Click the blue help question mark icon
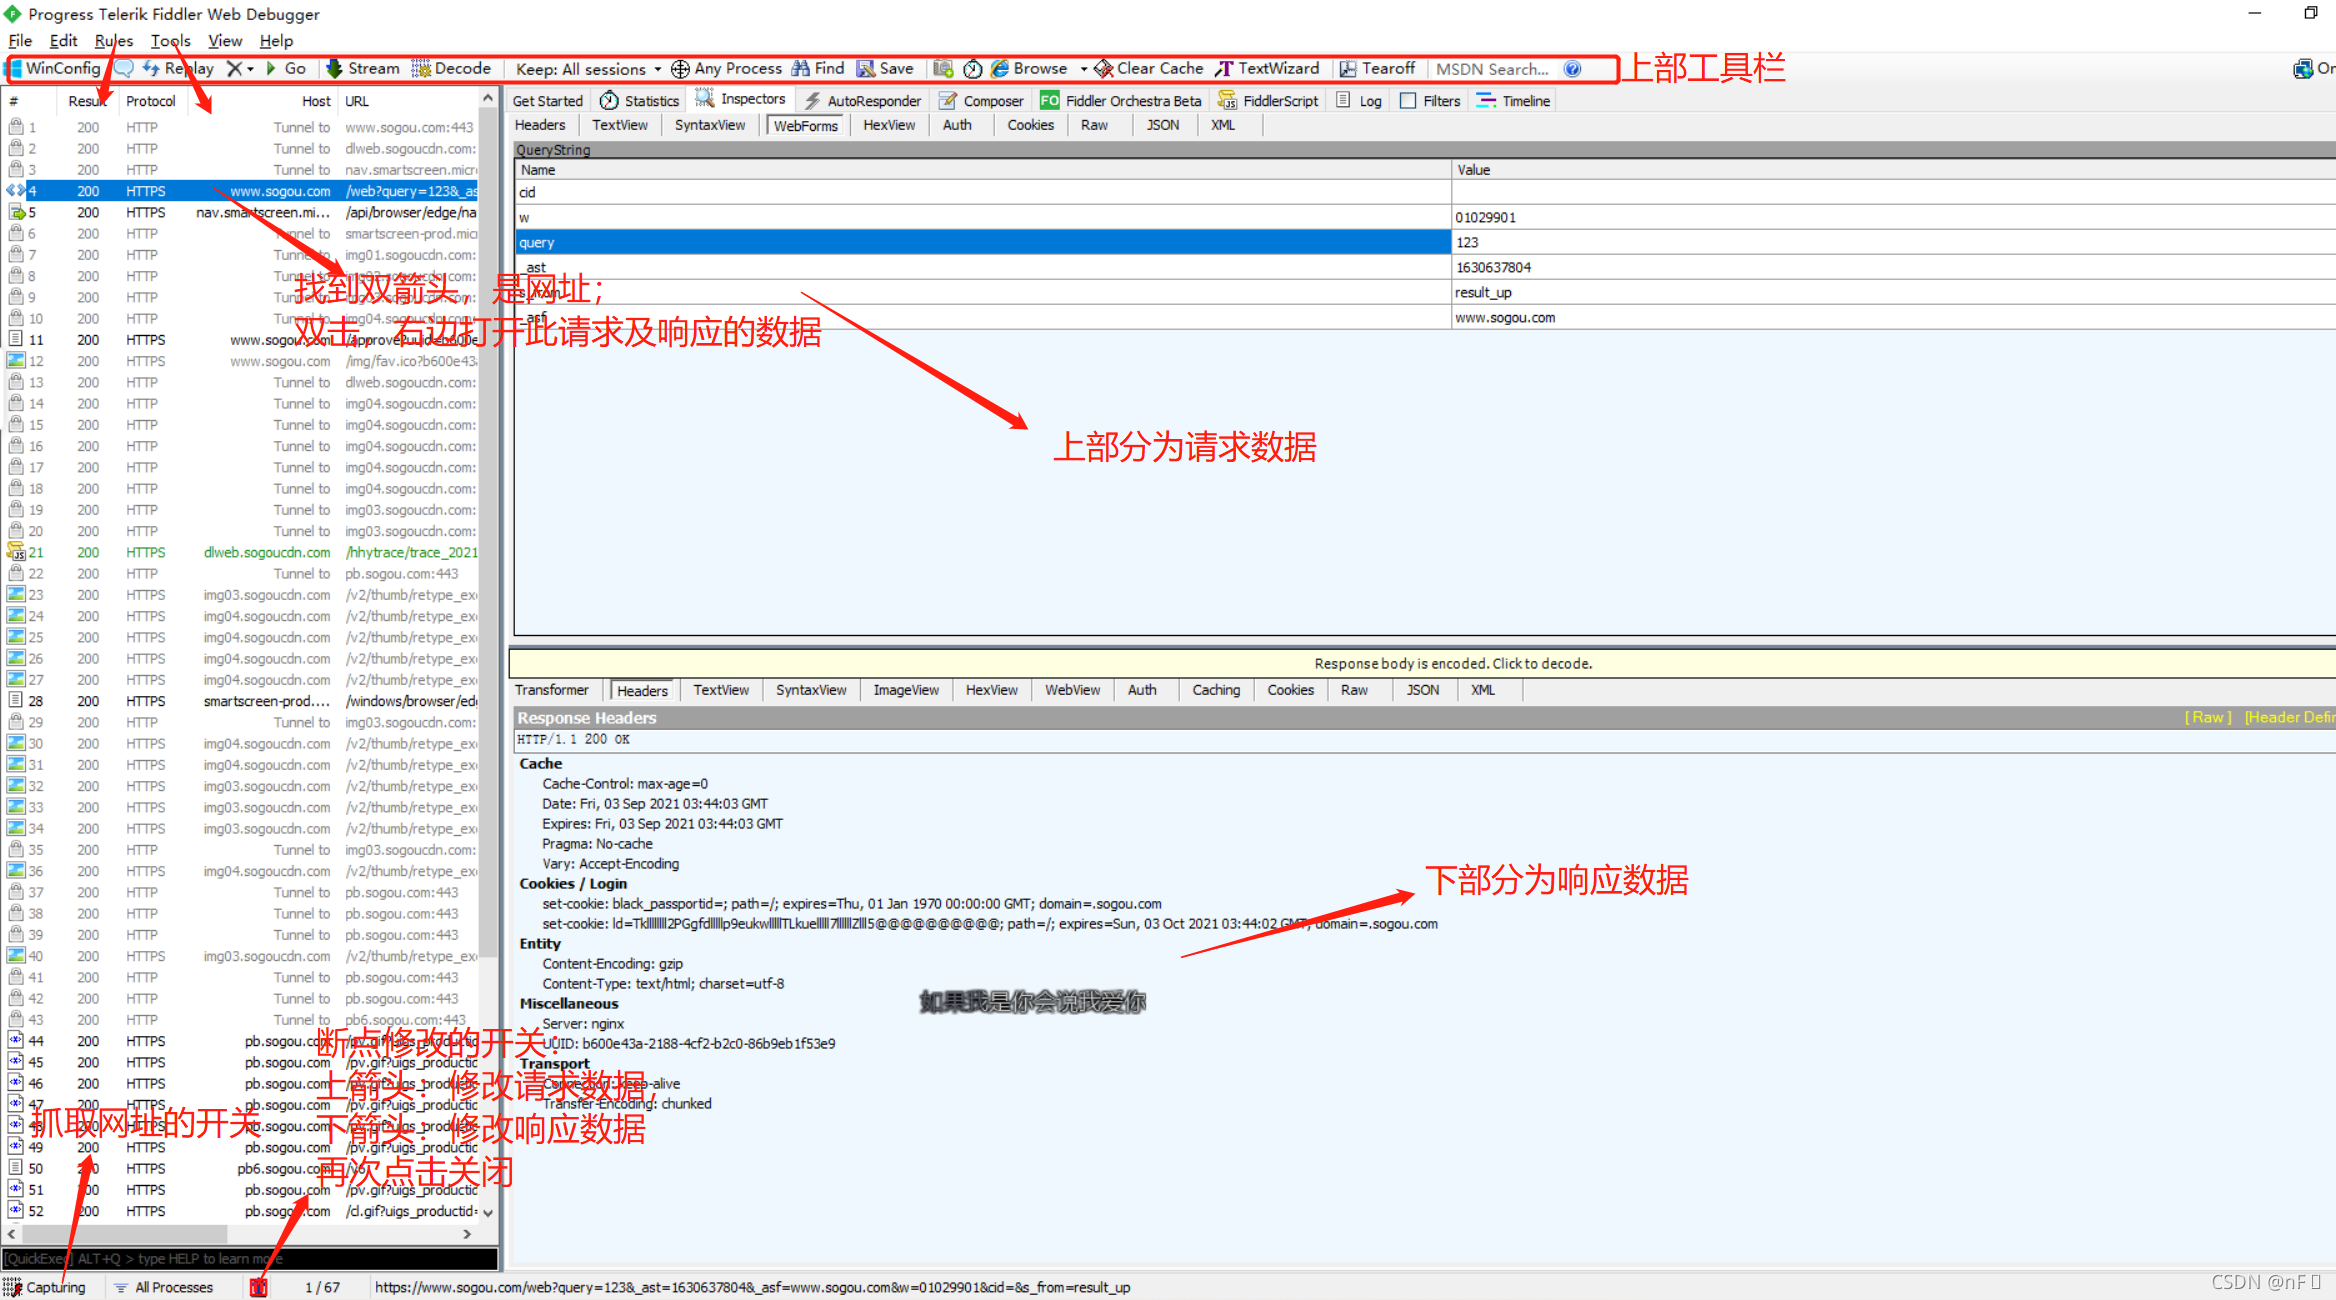This screenshot has width=2336, height=1300. click(x=1572, y=68)
